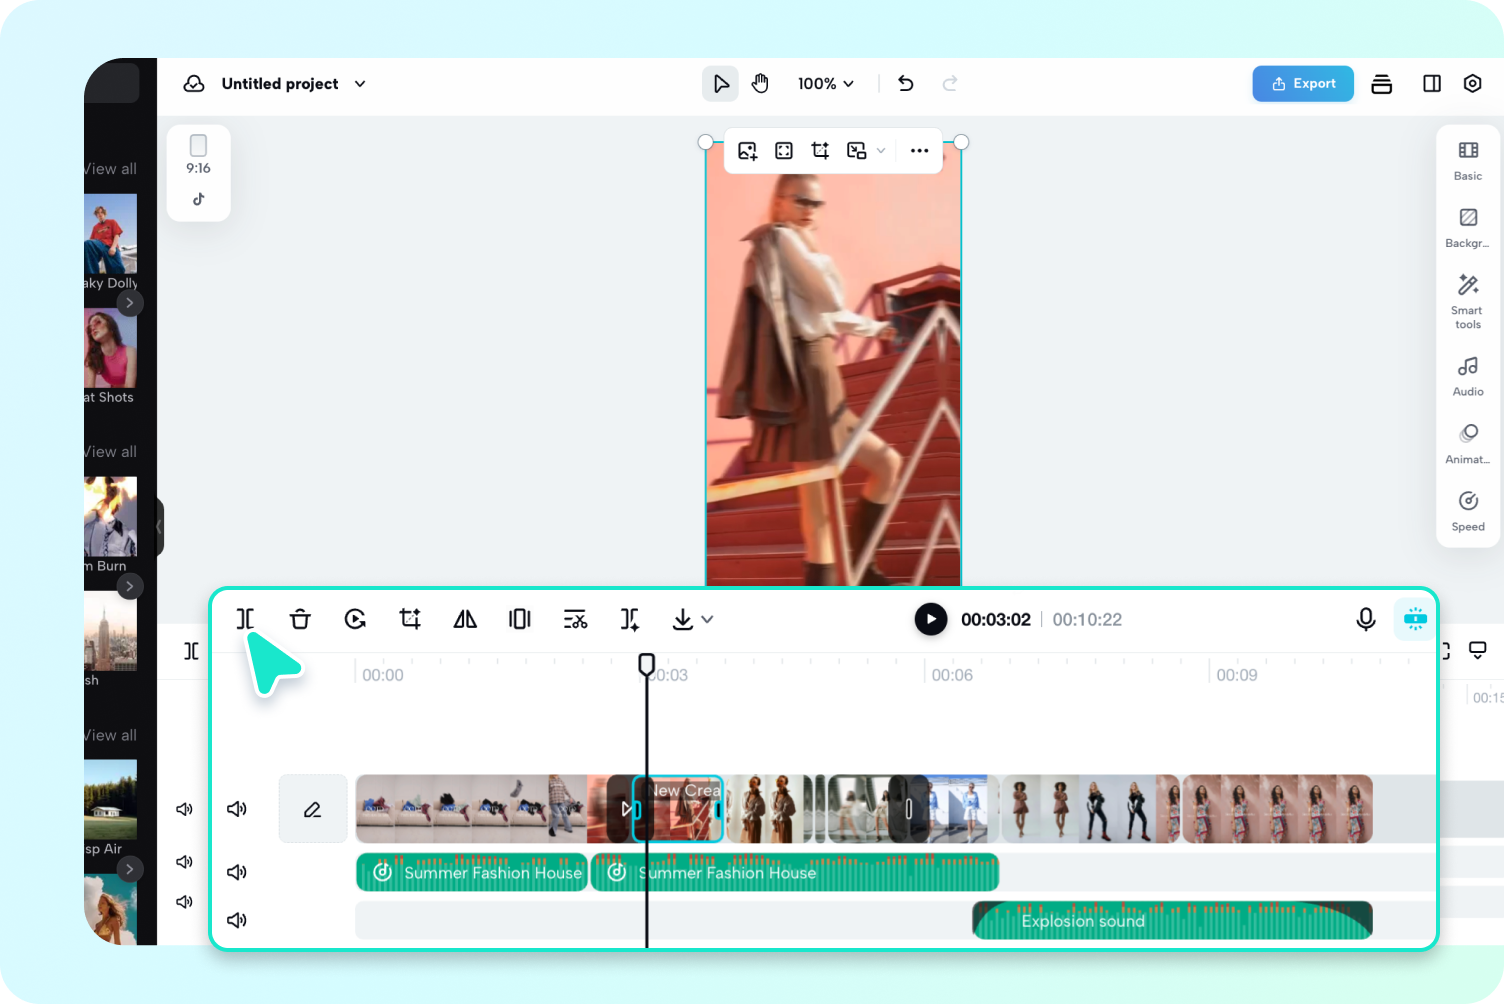Open the Speed panel on the right sidebar
1504x1004 pixels.
pyautogui.click(x=1467, y=509)
